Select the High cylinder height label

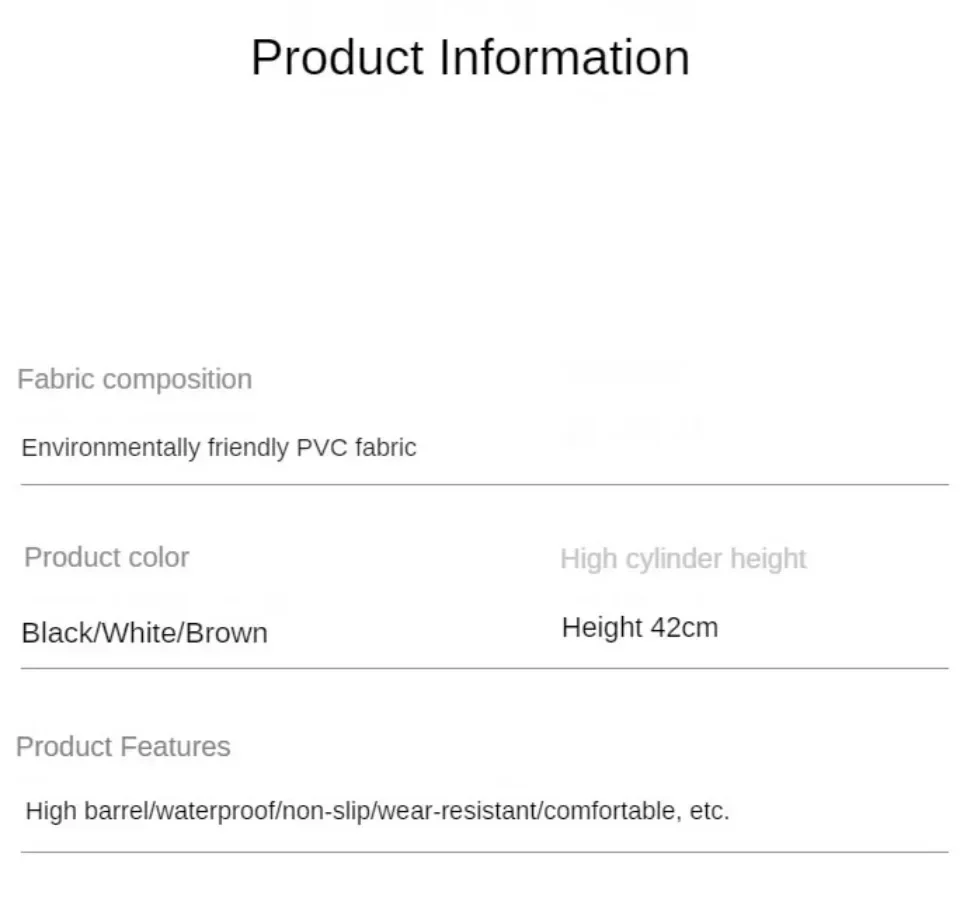(683, 558)
